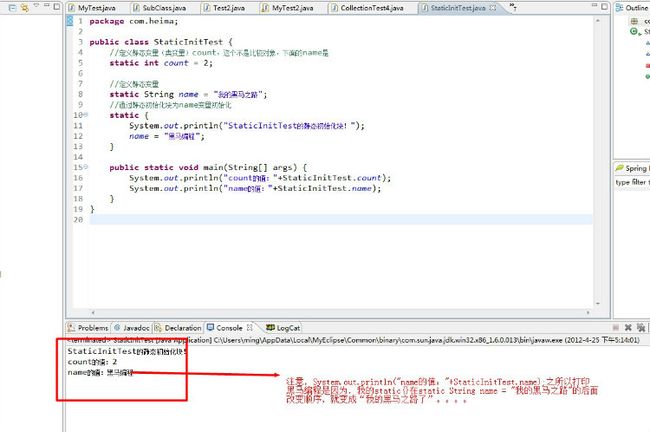The width and height of the screenshot is (650, 432).
Task: Maximize the left package panel
Action: pos(56,7)
